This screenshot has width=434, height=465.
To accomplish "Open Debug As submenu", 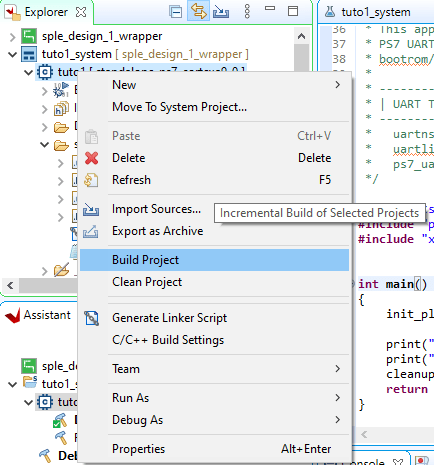I will pos(214,420).
